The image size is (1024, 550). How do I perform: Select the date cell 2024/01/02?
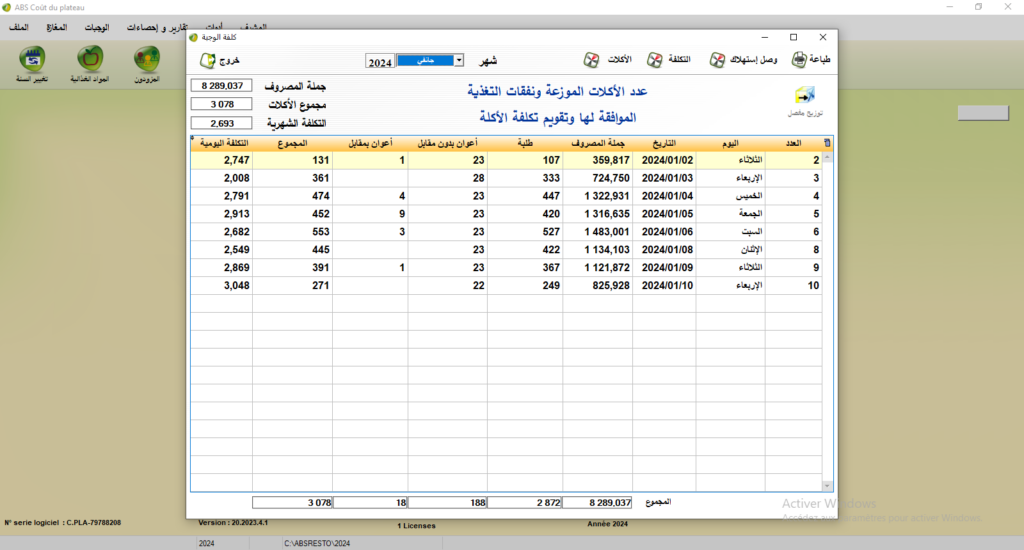(664, 160)
